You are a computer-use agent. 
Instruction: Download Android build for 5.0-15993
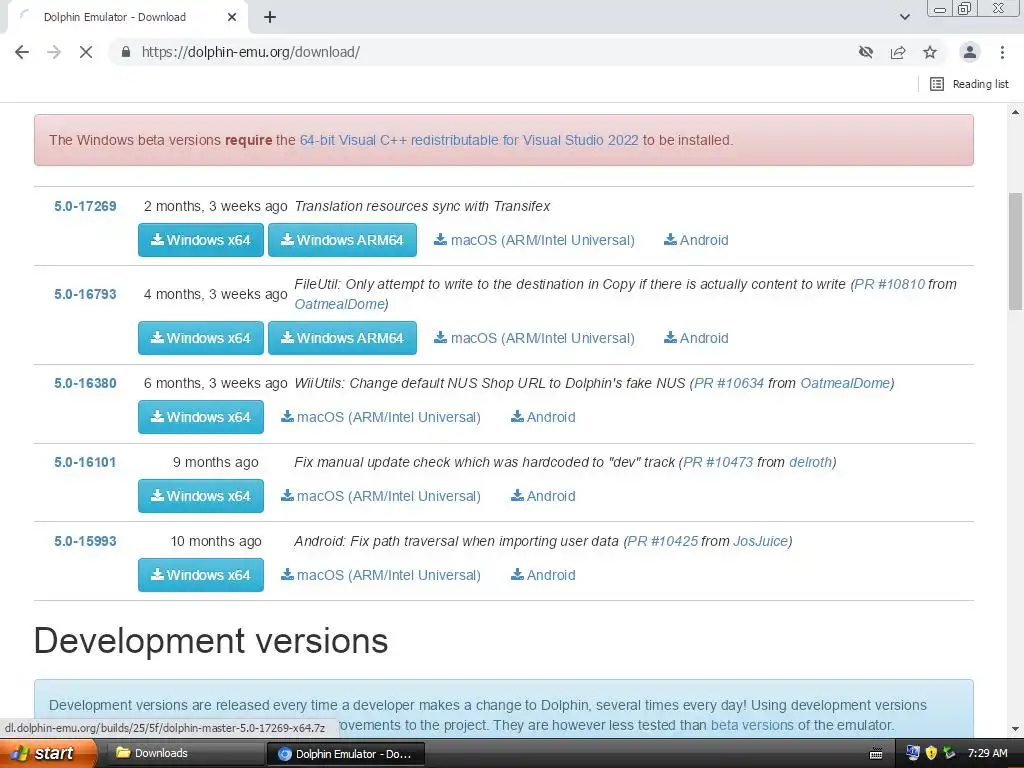[543, 575]
